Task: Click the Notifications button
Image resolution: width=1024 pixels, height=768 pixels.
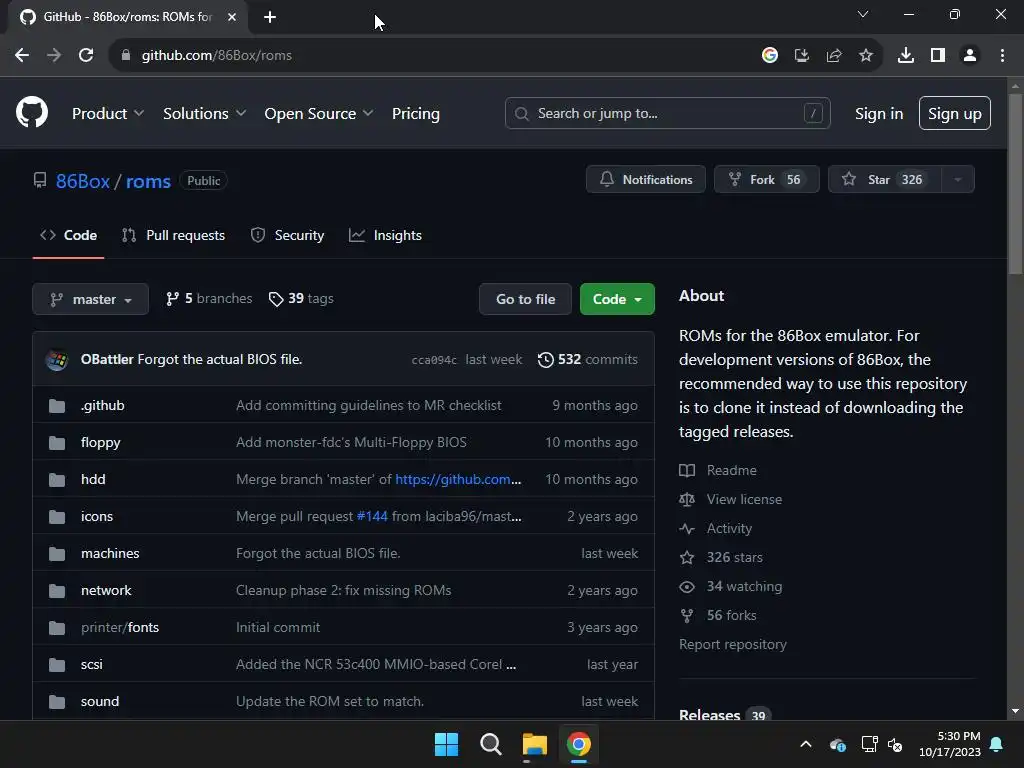Action: 646,180
